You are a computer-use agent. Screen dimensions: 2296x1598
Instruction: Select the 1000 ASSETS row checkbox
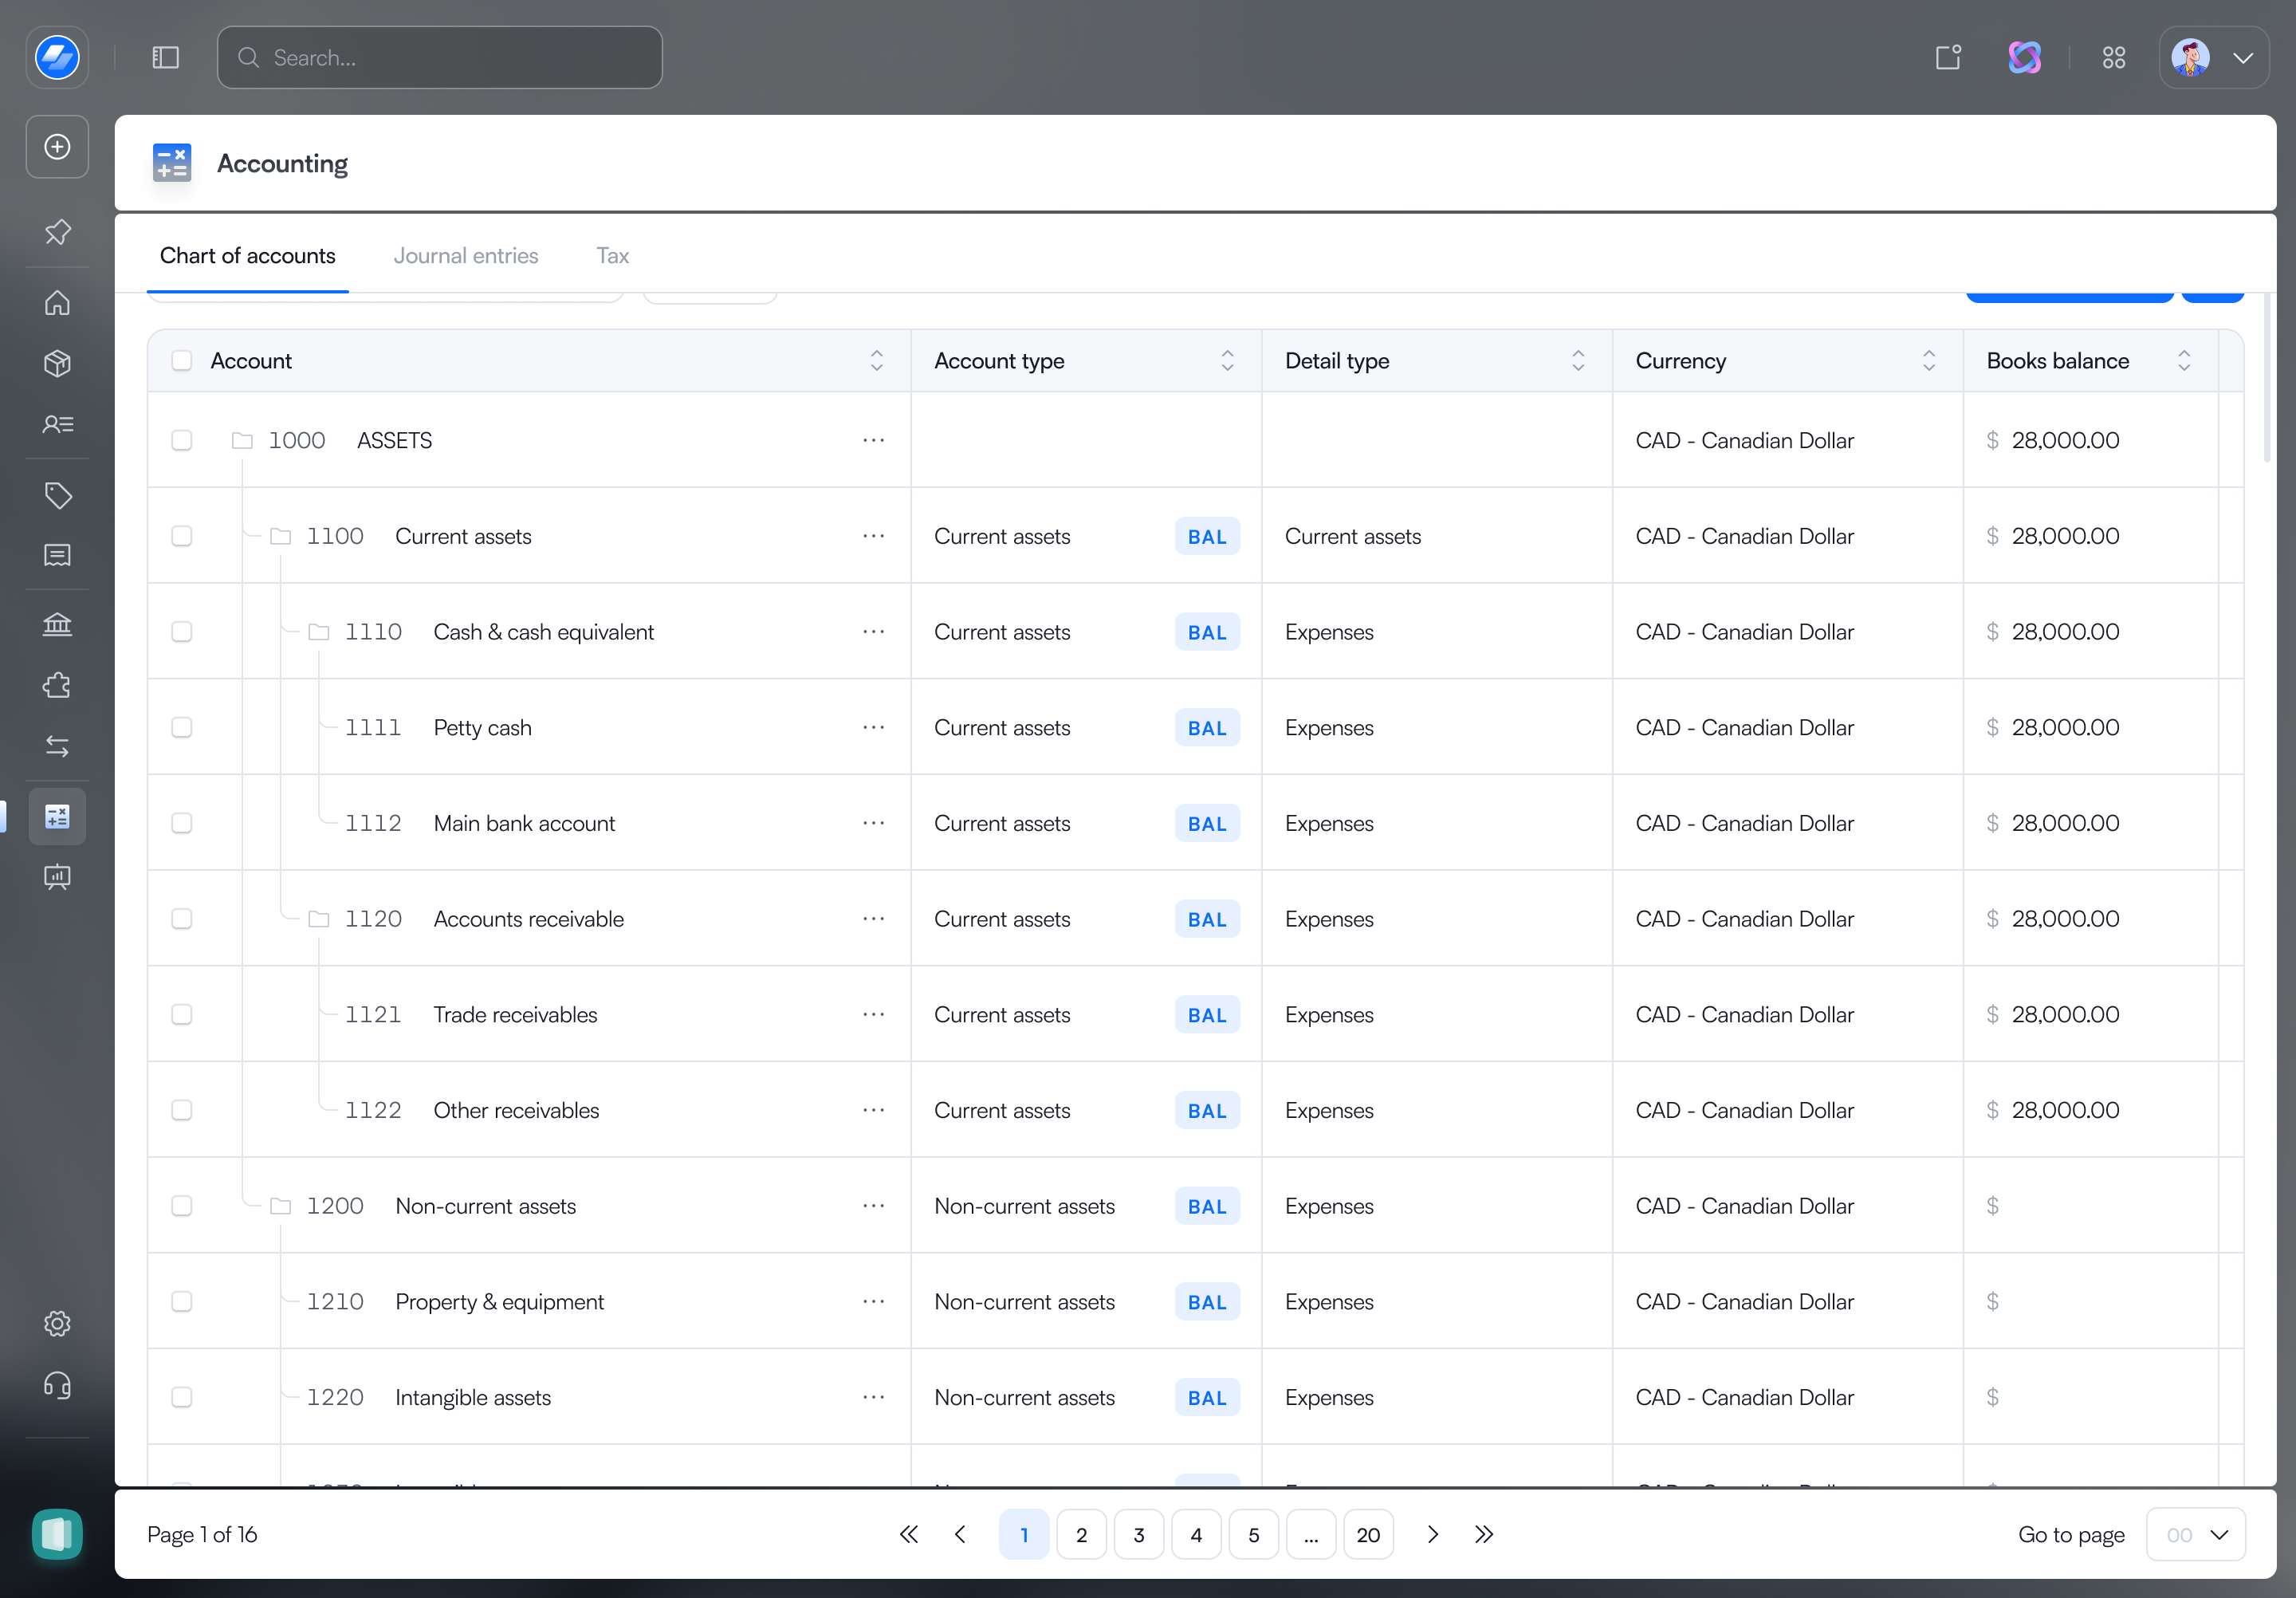[181, 440]
